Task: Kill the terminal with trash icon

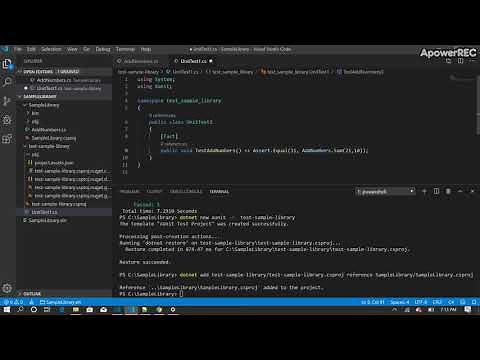Action: [448, 191]
